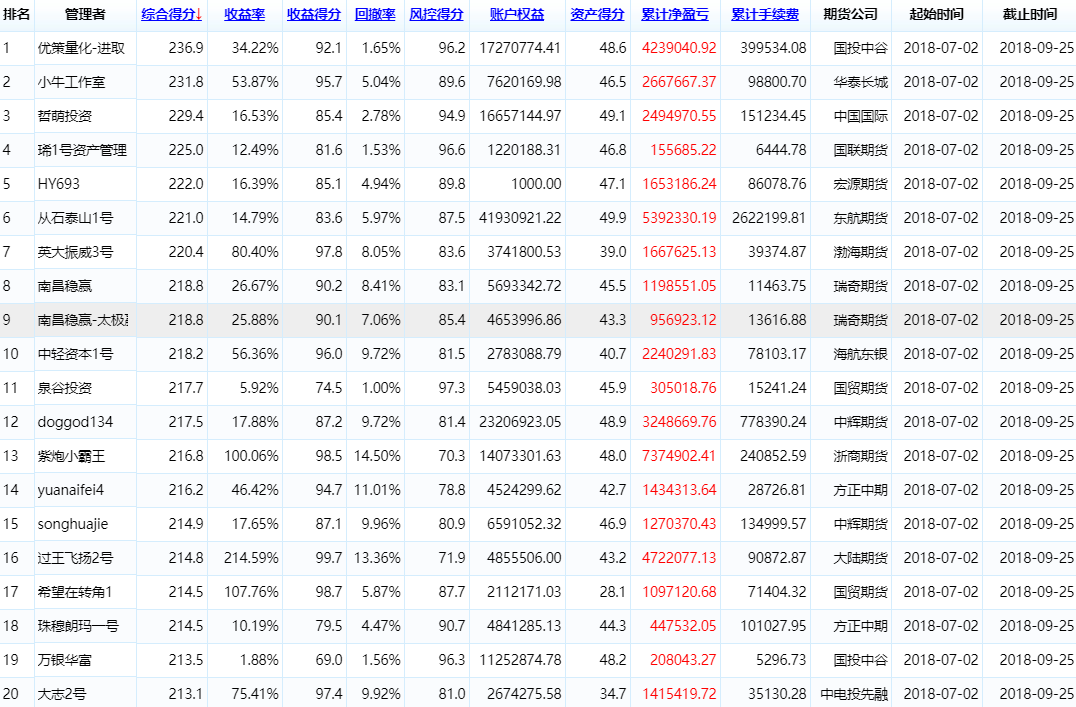The height and width of the screenshot is (707, 1076).
Task: Select manager HY693
Action: (58, 184)
